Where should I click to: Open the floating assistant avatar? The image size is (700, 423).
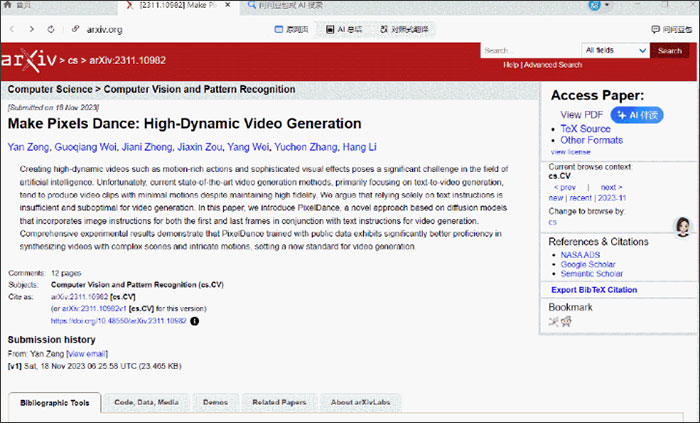[x=683, y=227]
